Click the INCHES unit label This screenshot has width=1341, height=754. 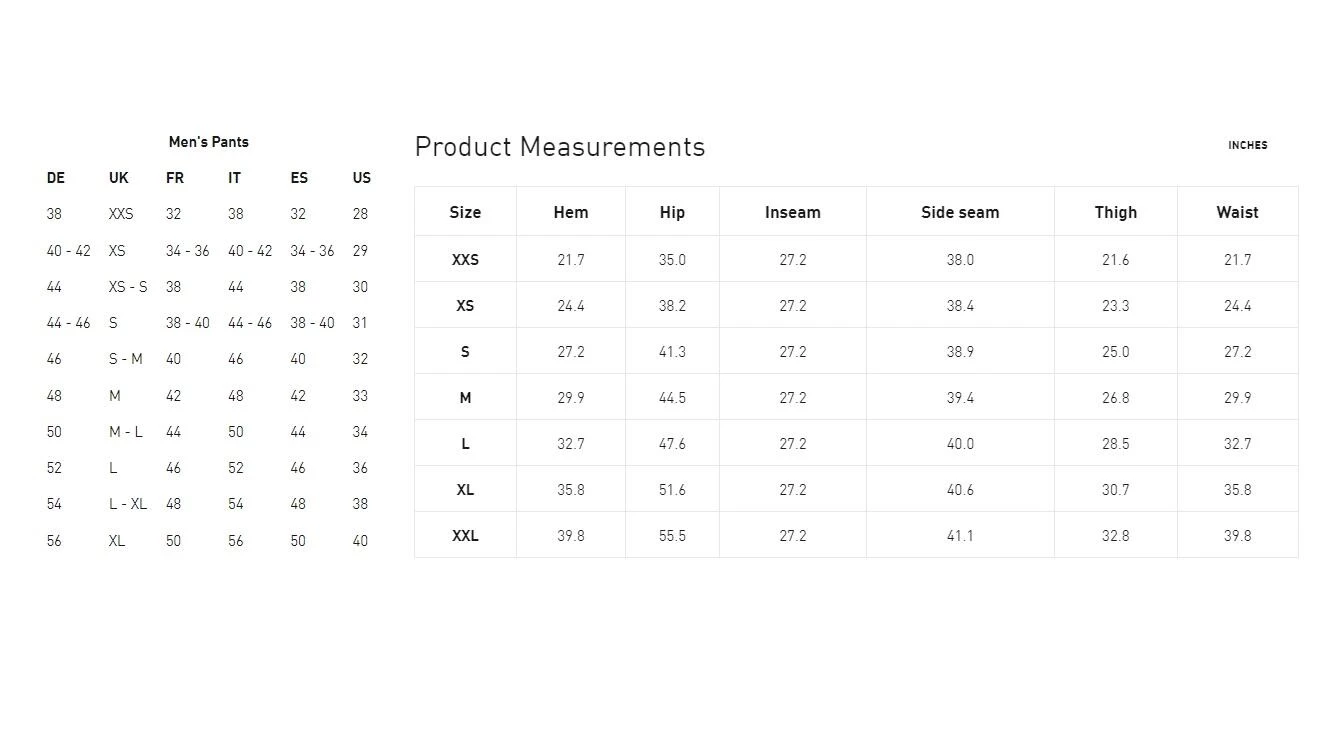[x=1247, y=145]
